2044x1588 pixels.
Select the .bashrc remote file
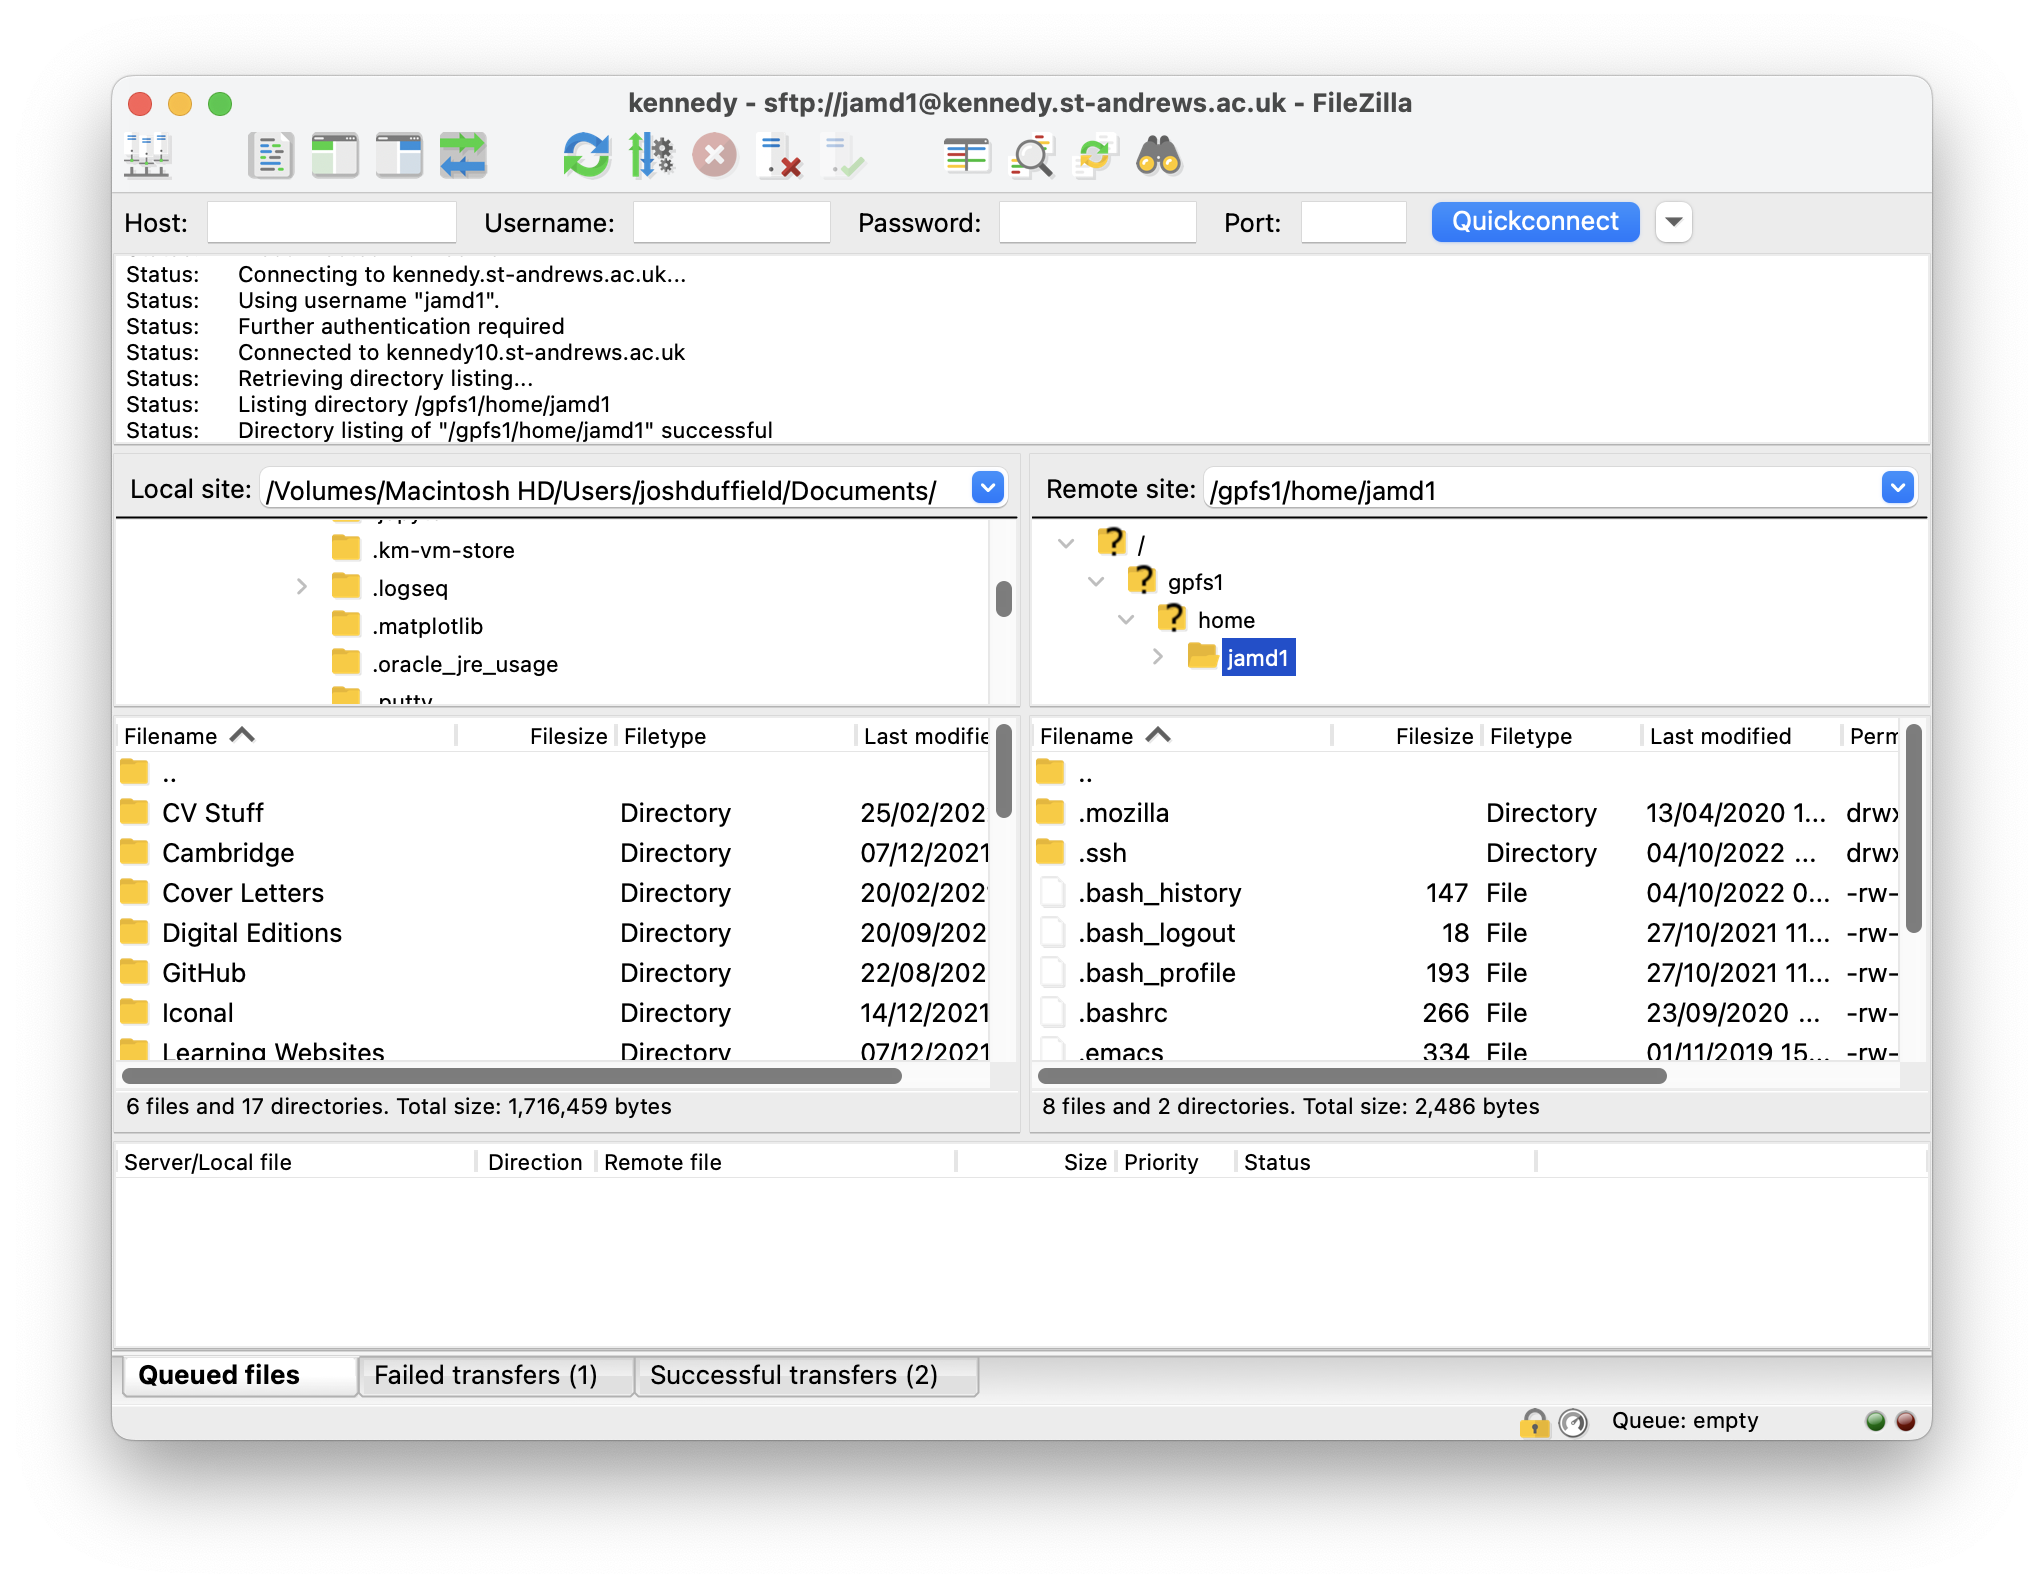(1467, 1013)
